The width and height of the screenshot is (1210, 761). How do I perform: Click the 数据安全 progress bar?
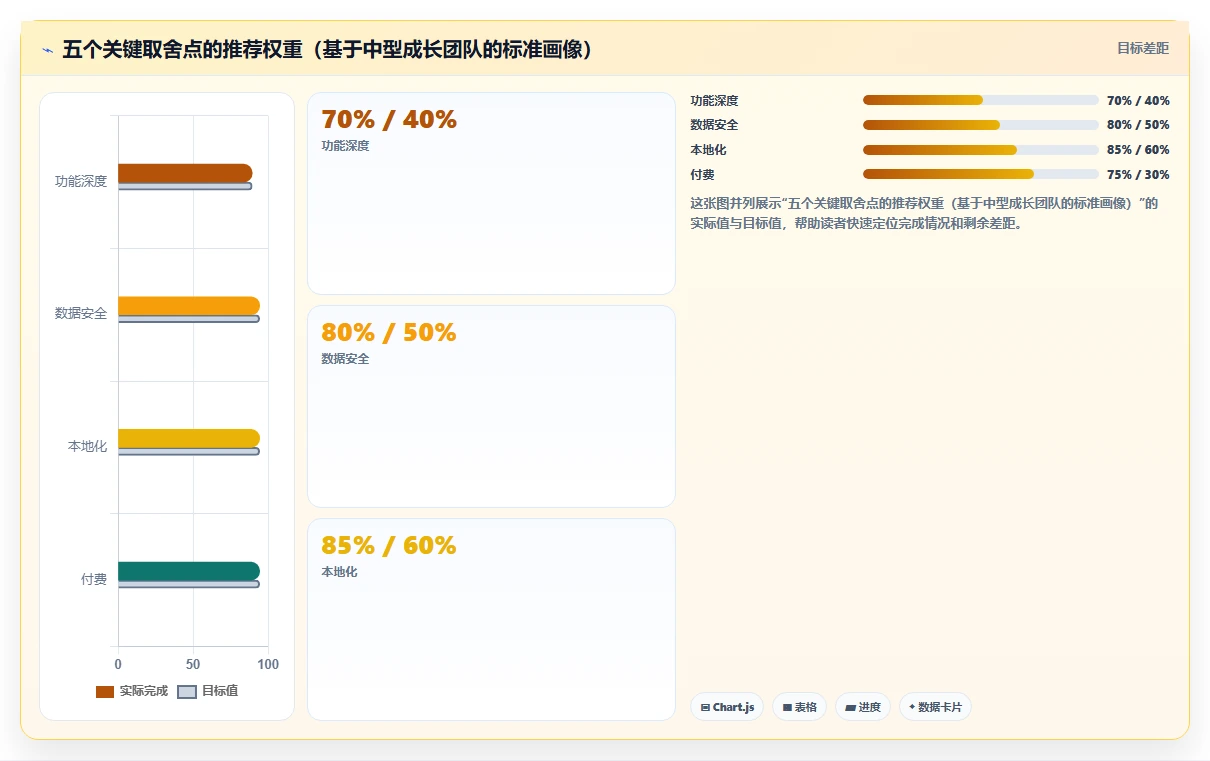[x=981, y=125]
